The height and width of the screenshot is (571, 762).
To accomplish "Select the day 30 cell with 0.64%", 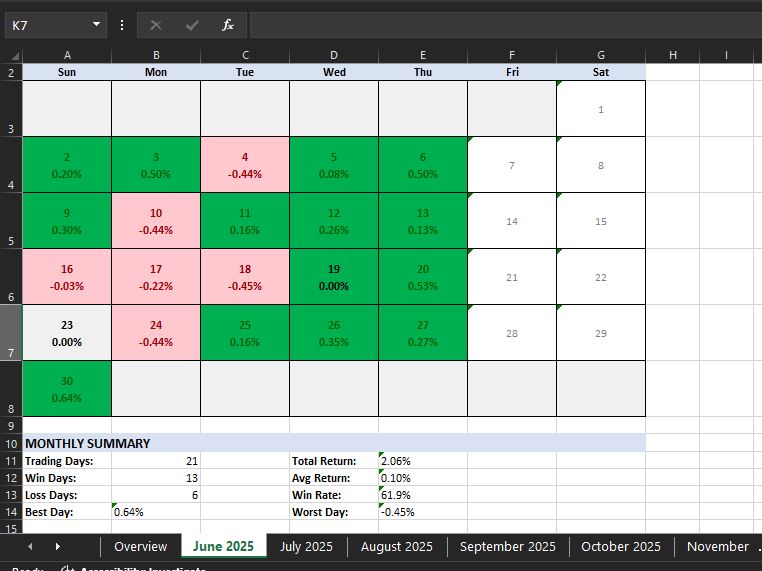I will pos(67,389).
